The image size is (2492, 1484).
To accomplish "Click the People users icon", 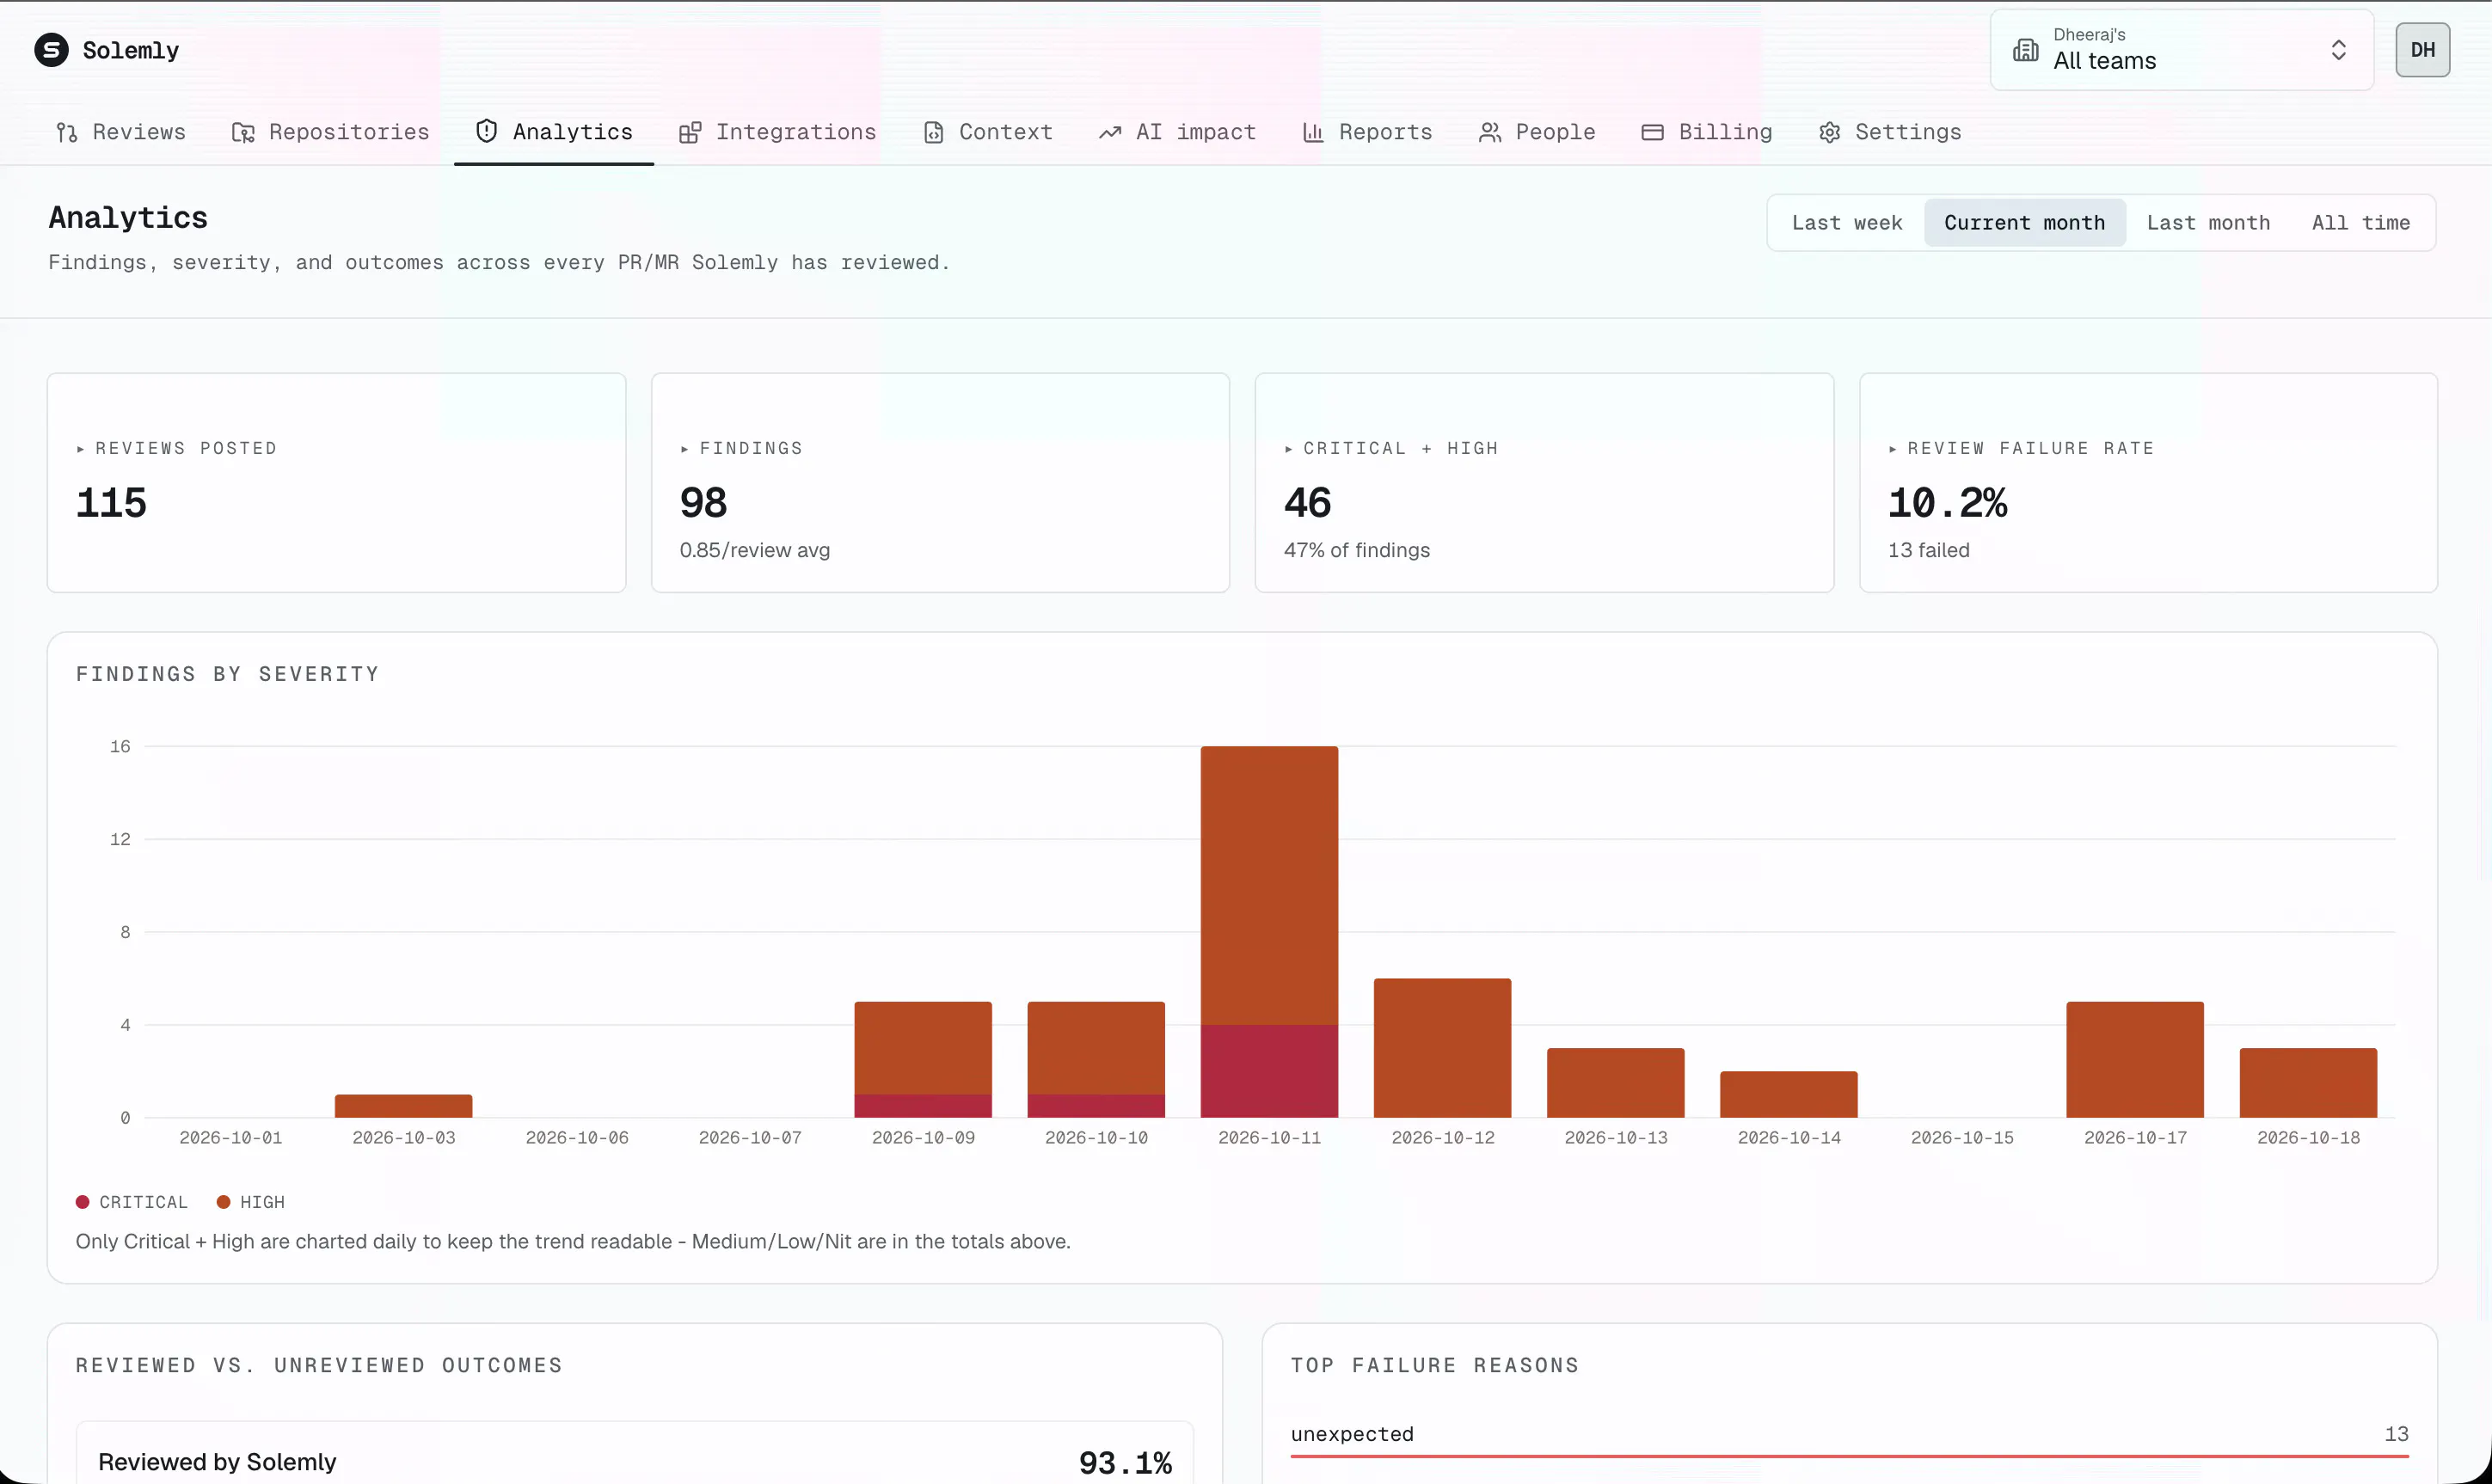I will (x=1490, y=133).
